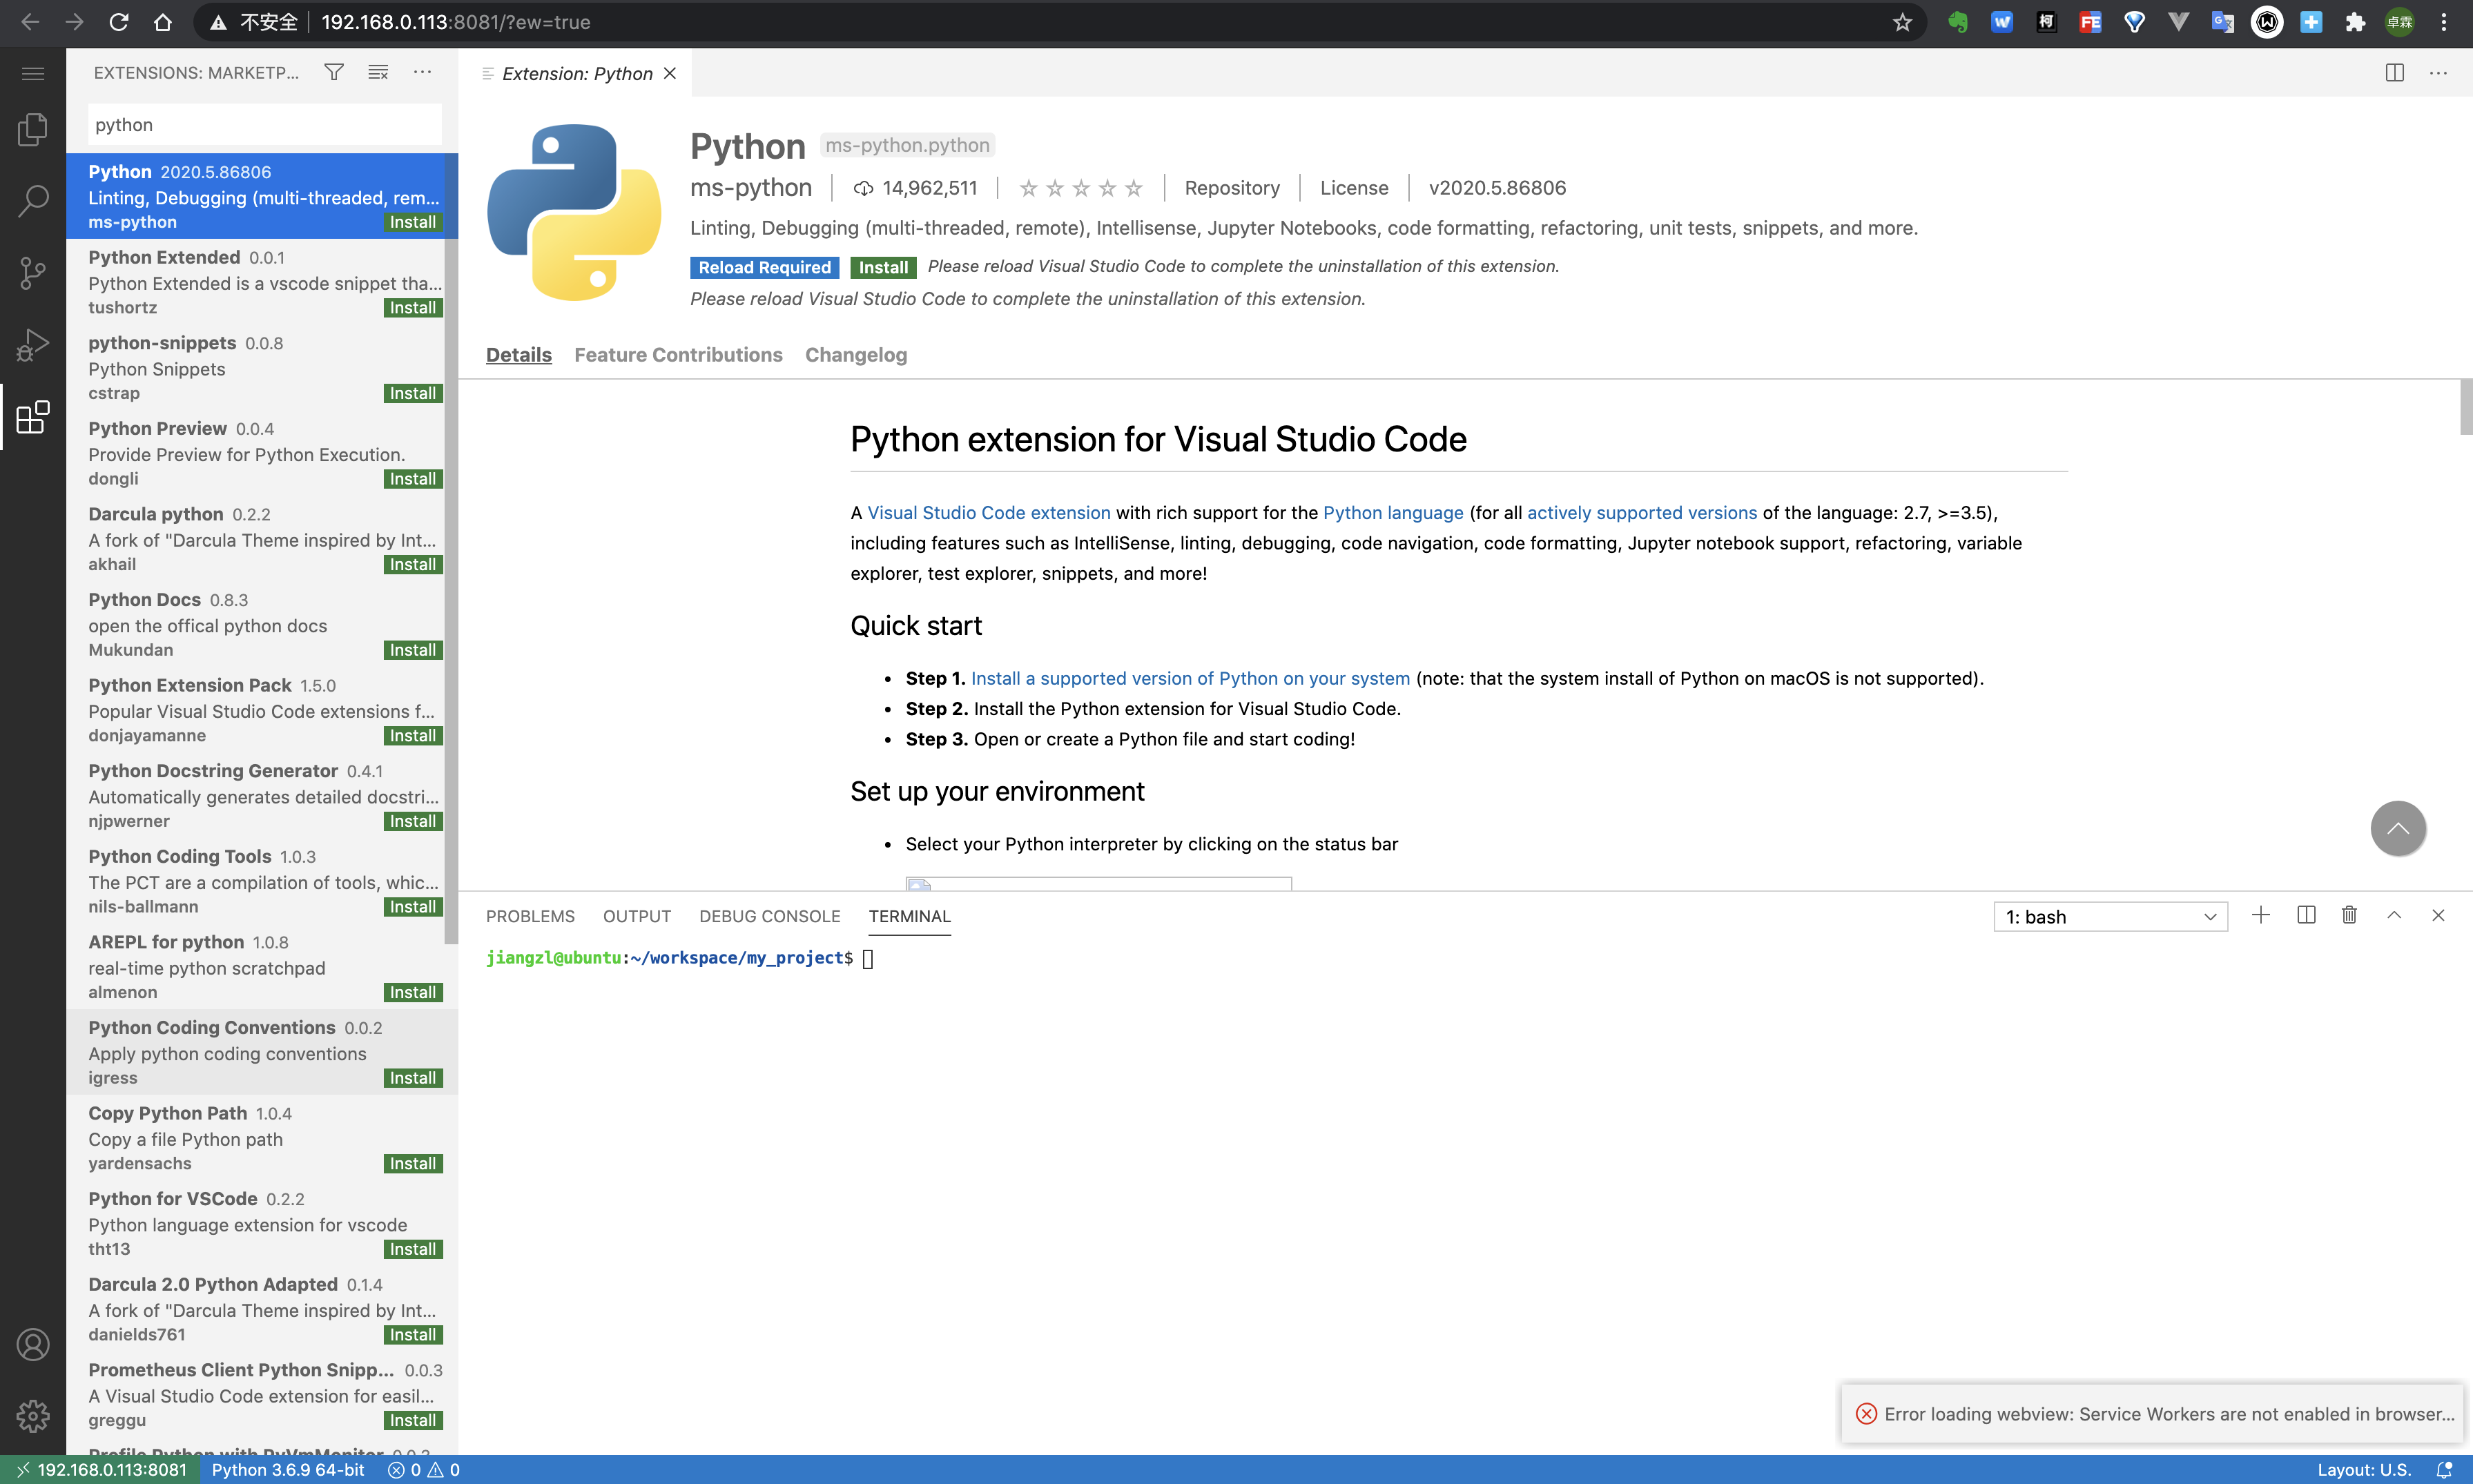Go to browser home page

click(x=163, y=22)
